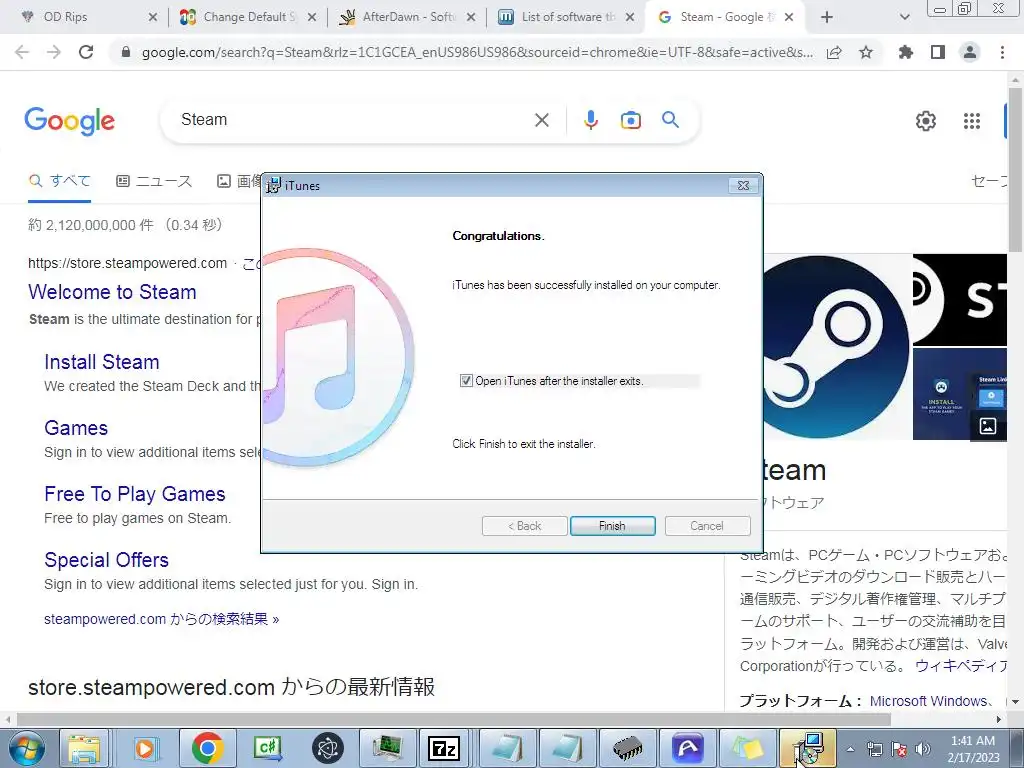Toggle the Chrome side panel
Viewport: 1024px width, 768px height.
(x=938, y=52)
